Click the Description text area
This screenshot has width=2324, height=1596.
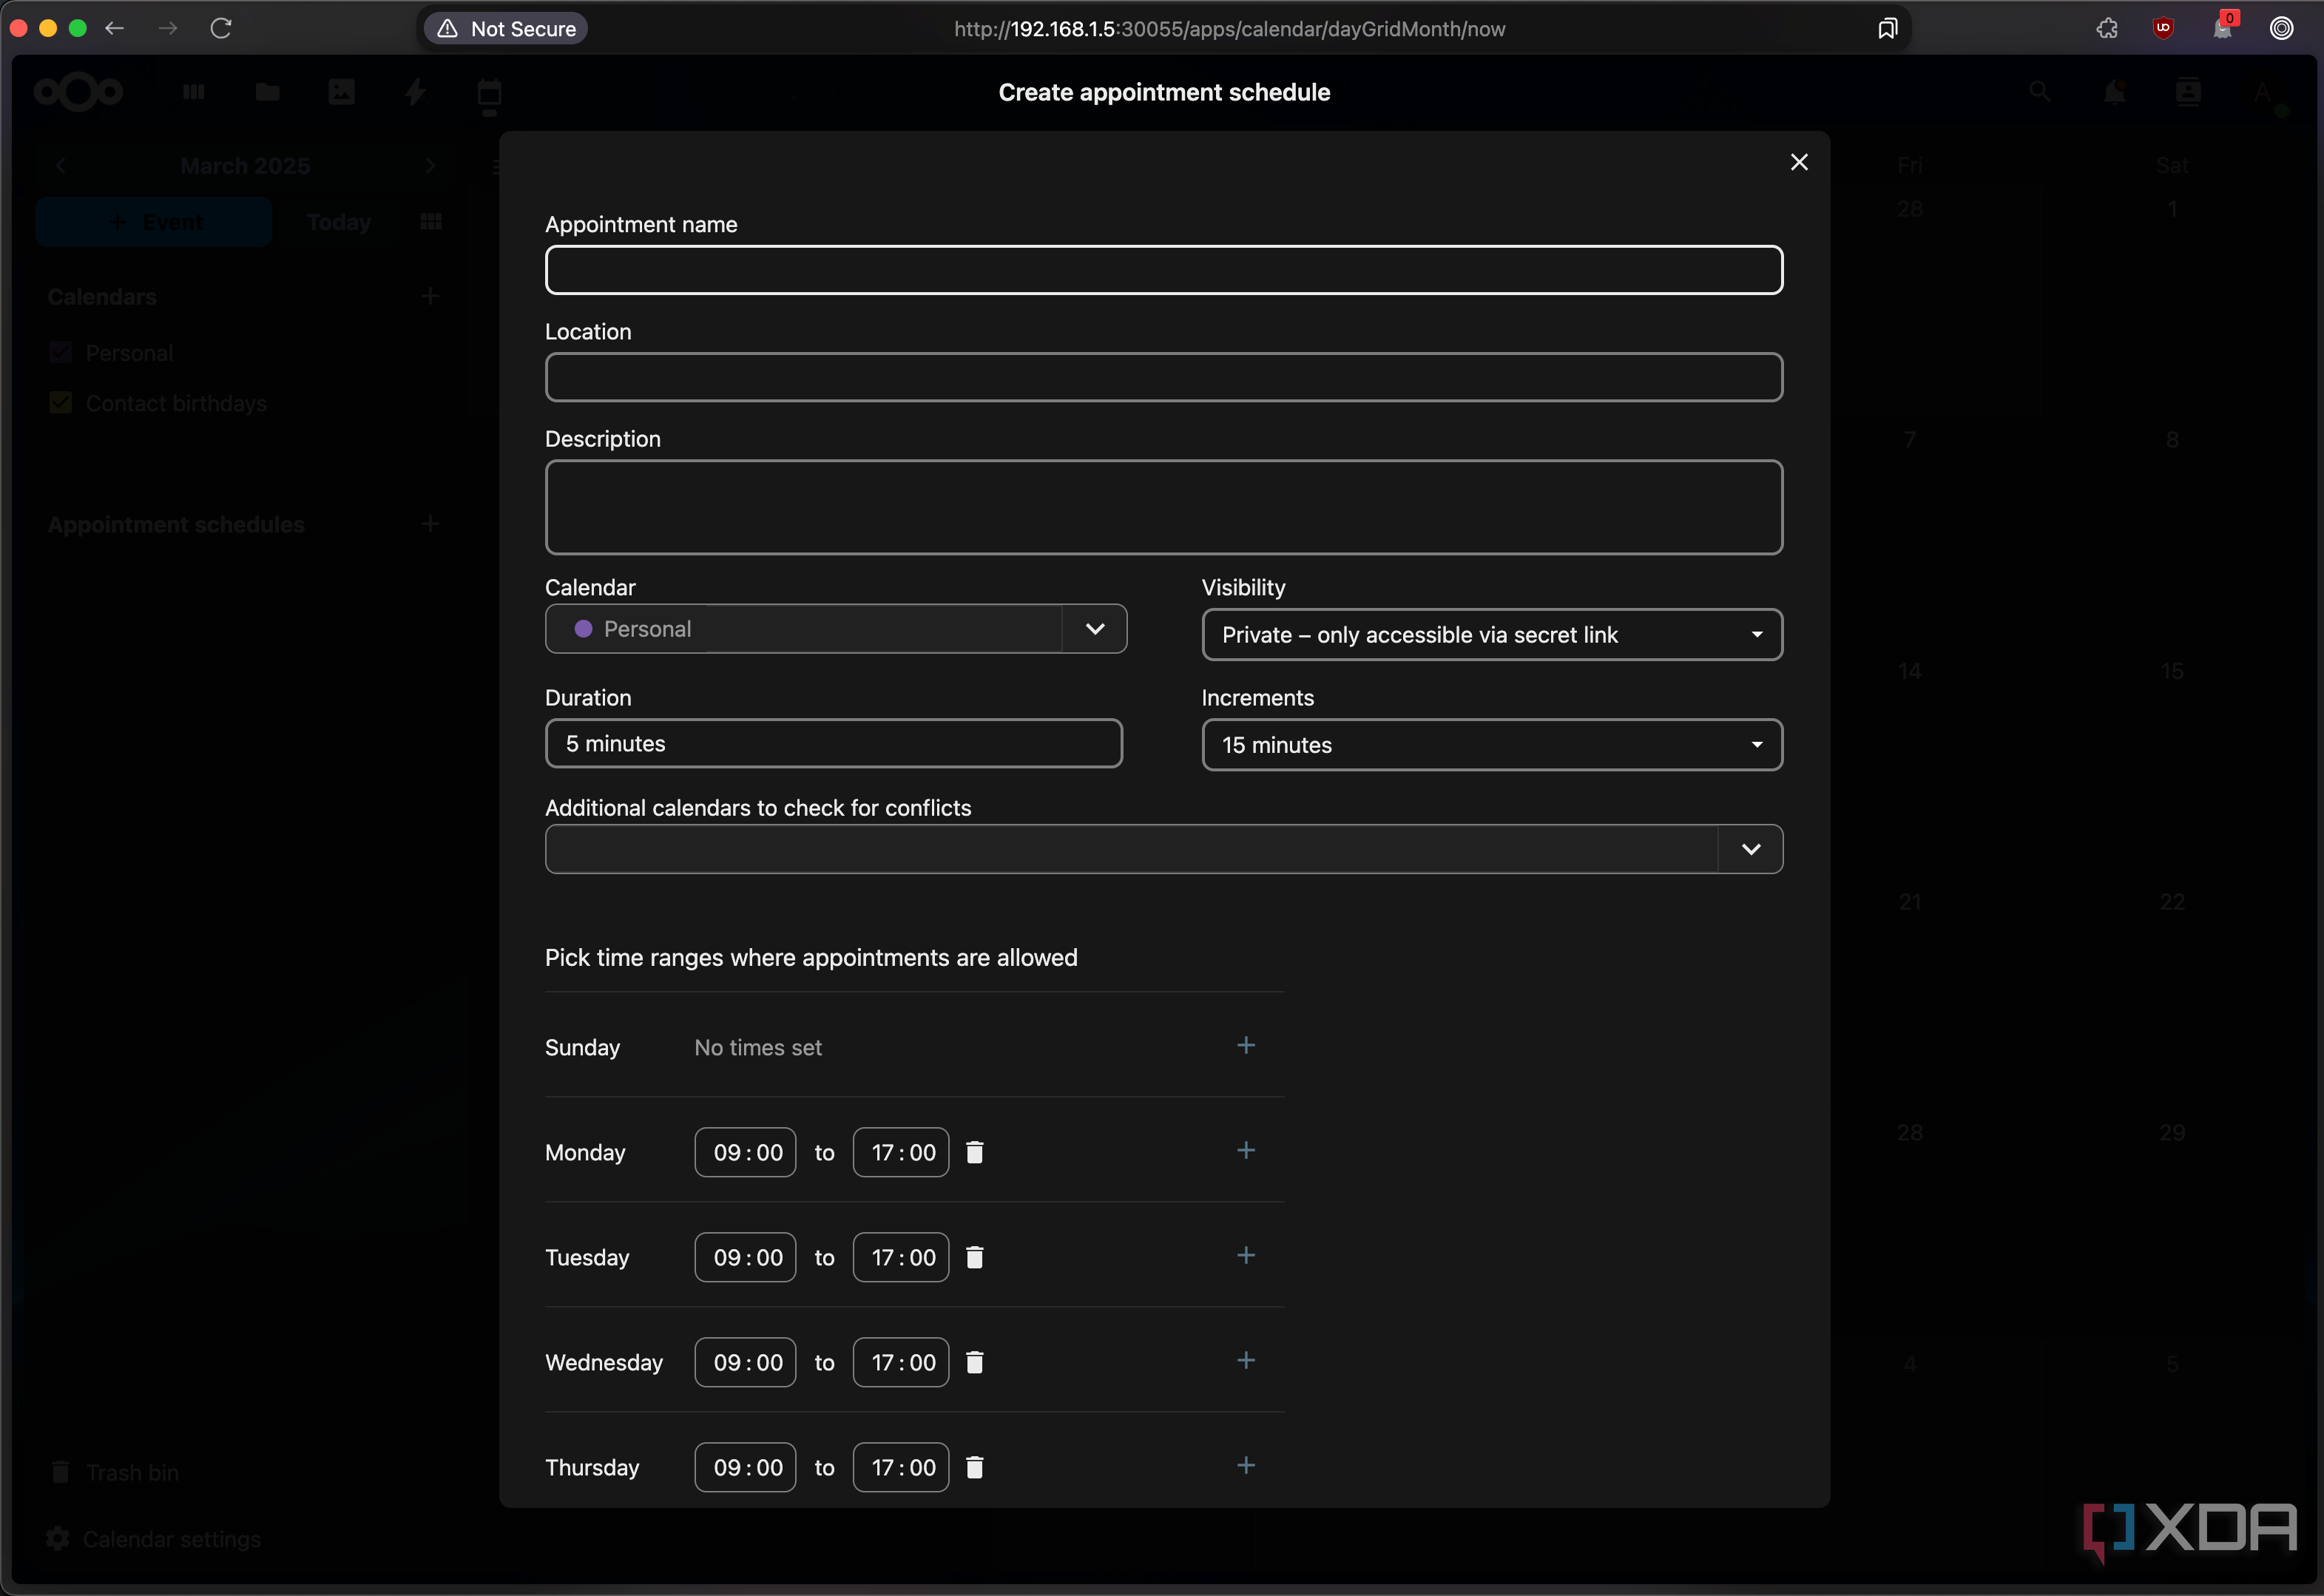tap(1163, 507)
